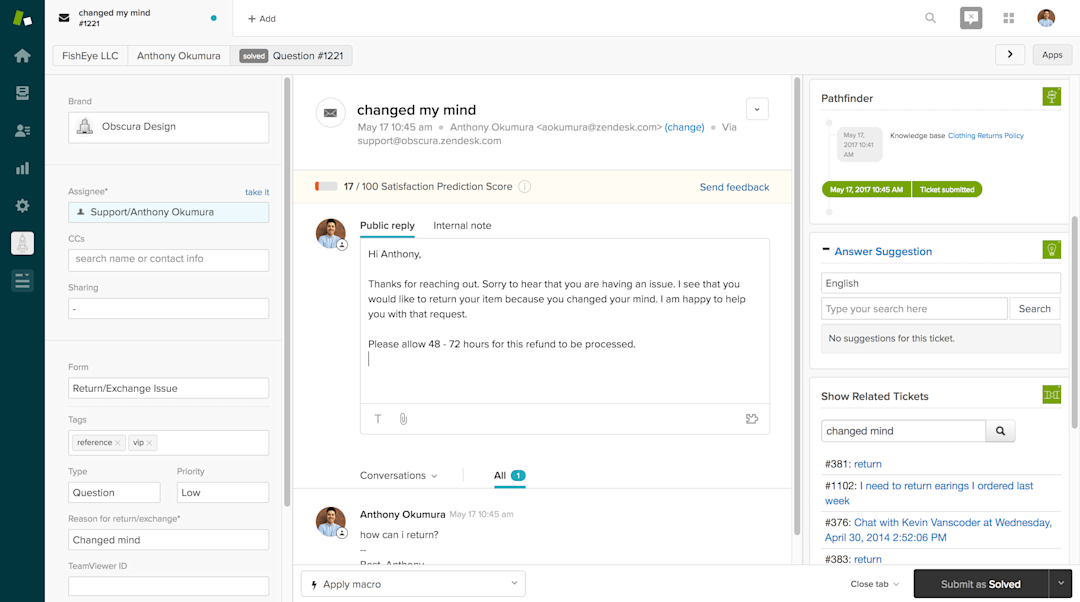Remove the reference tag
The width and height of the screenshot is (1080, 602).
click(118, 443)
